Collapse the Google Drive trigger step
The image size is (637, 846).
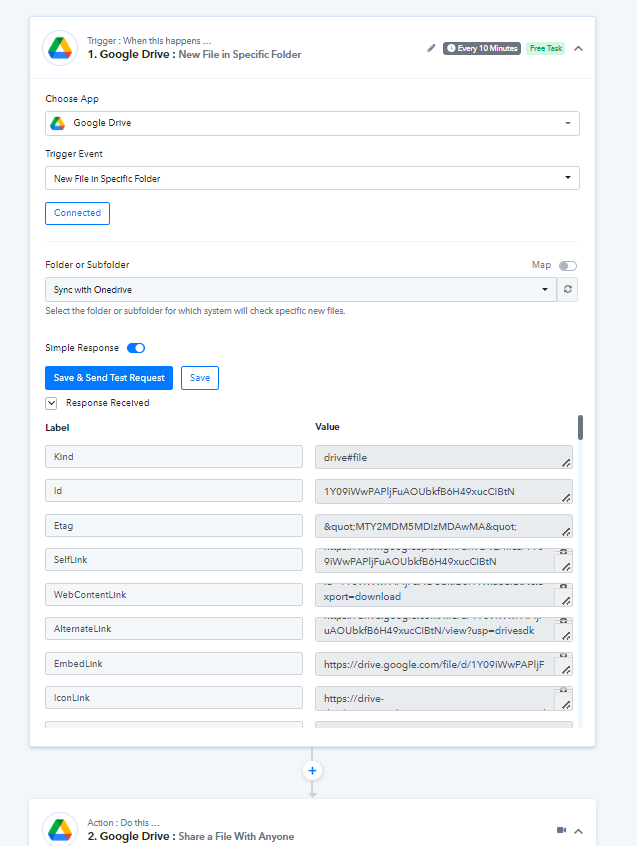[578, 49]
